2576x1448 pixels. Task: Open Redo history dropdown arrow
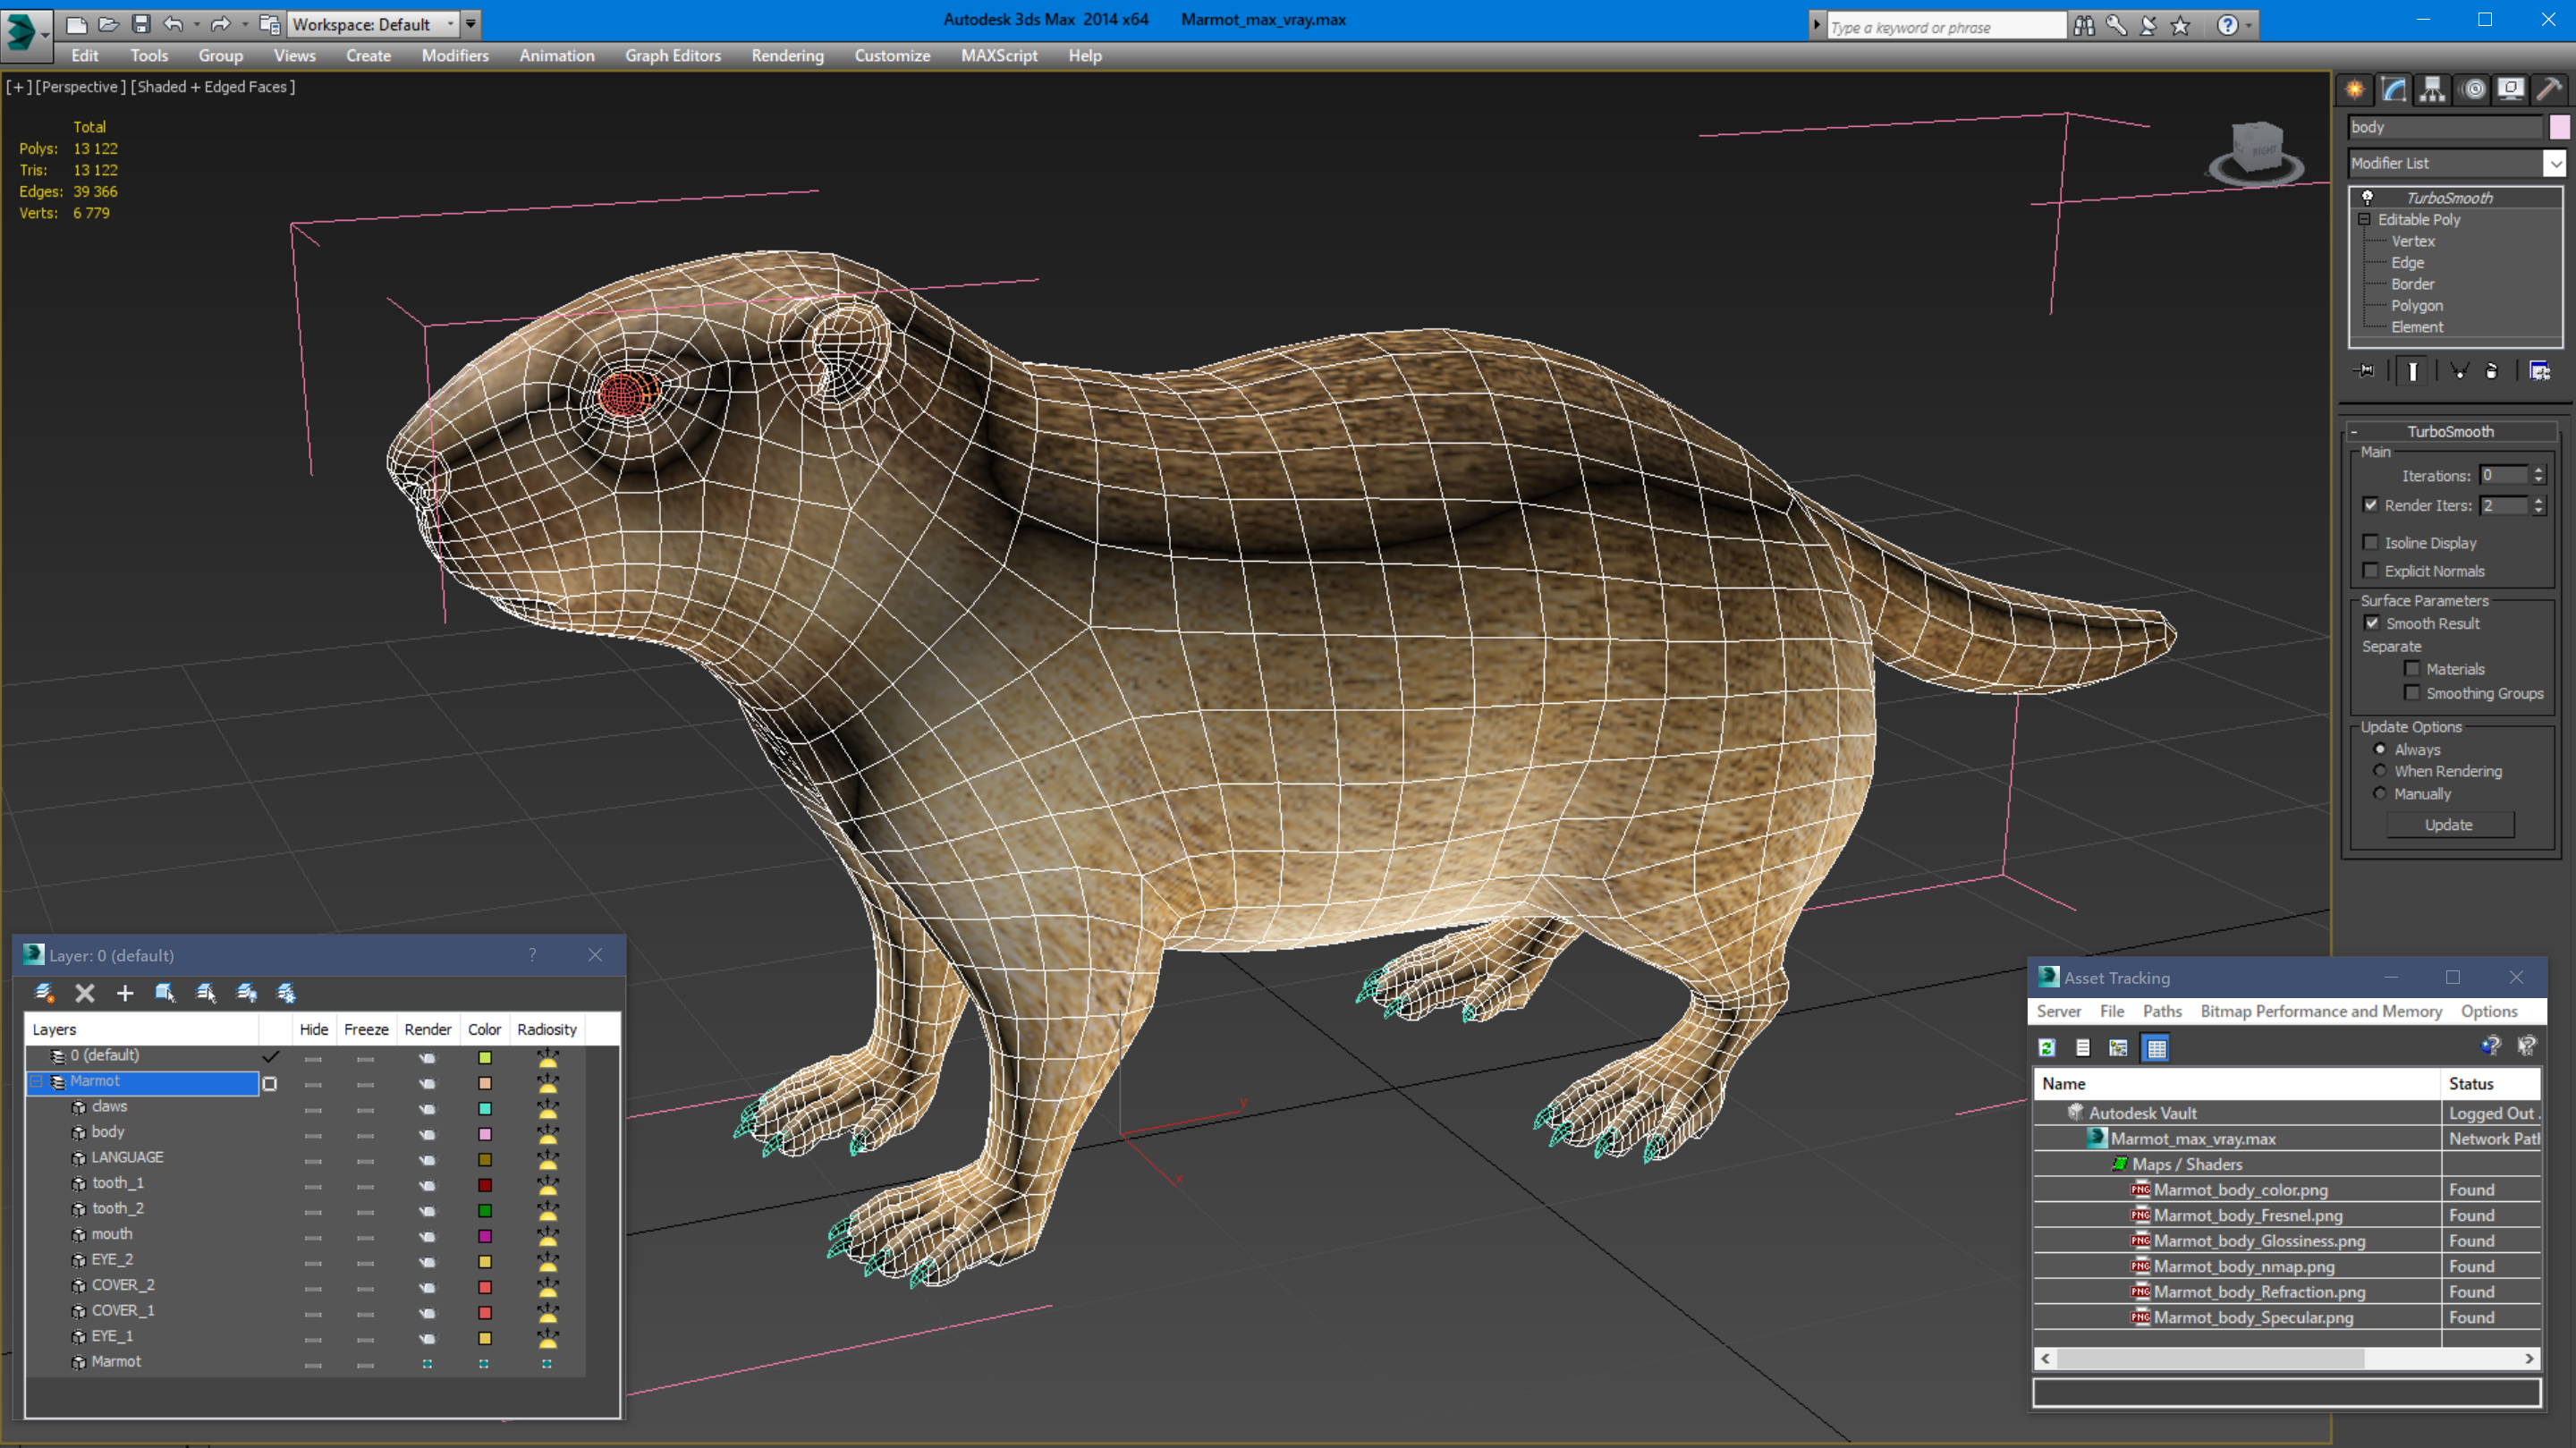tap(244, 24)
